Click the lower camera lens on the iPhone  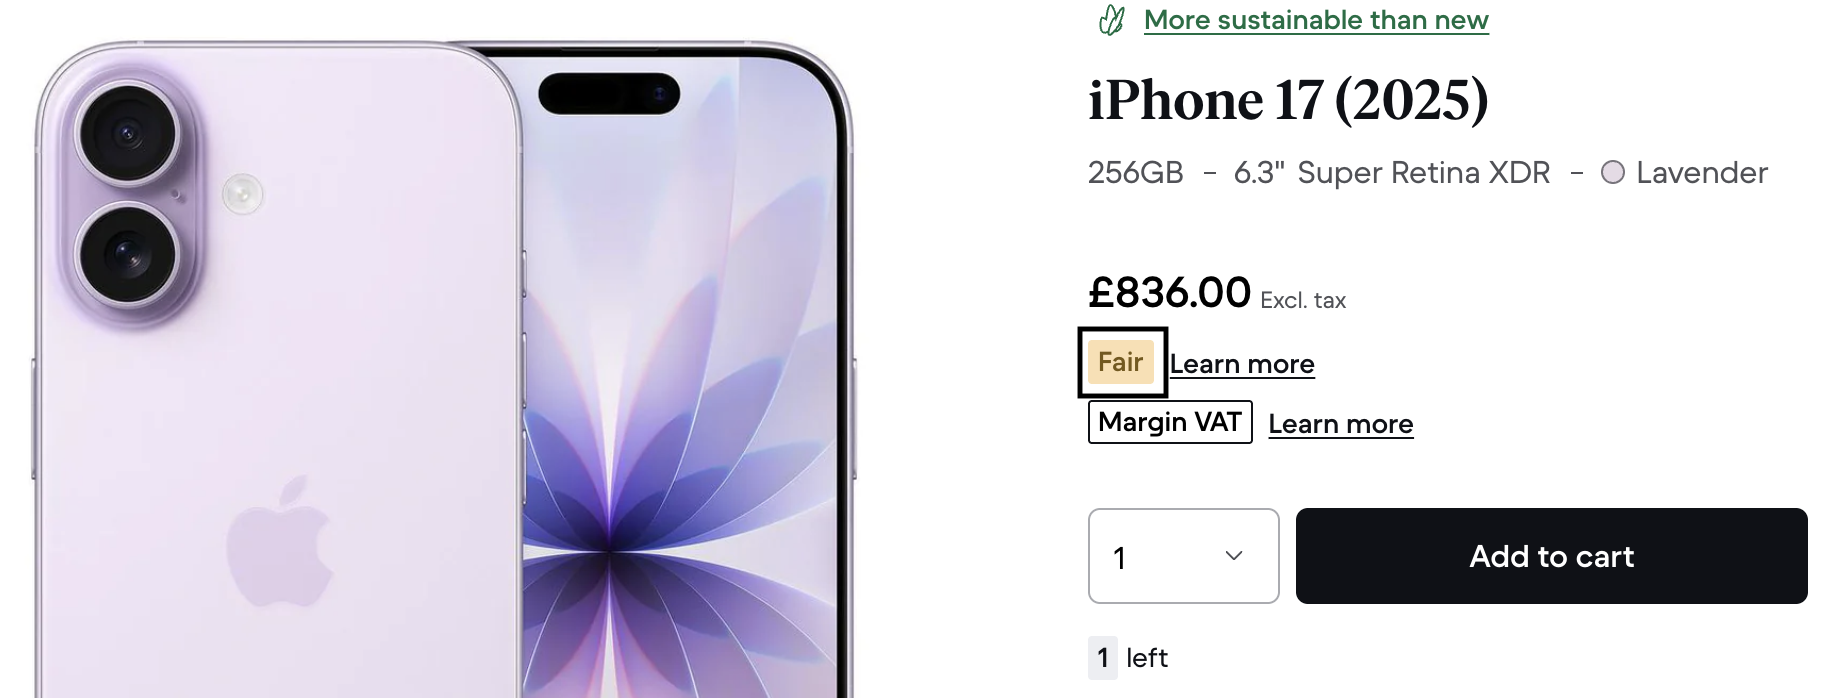click(128, 253)
